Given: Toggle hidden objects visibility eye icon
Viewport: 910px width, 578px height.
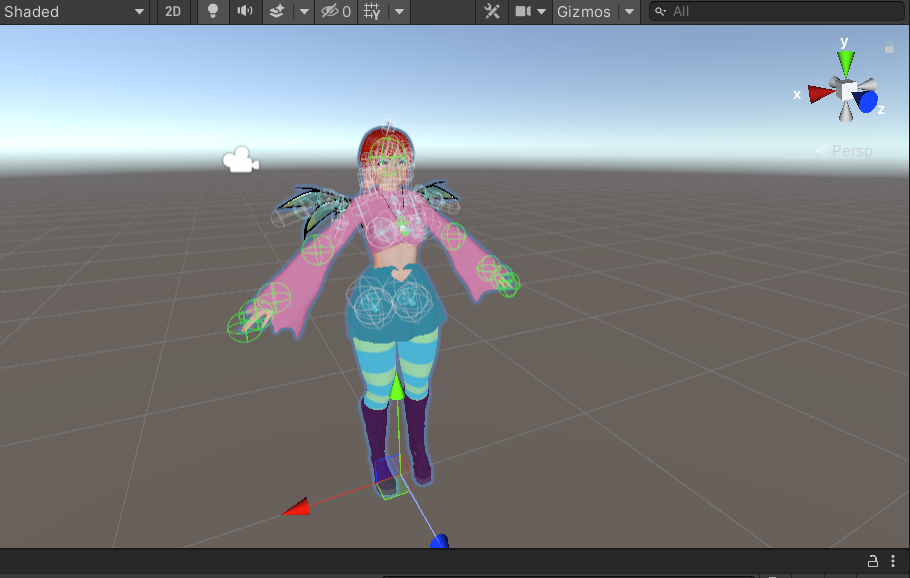Looking at the screenshot, I should tap(335, 12).
